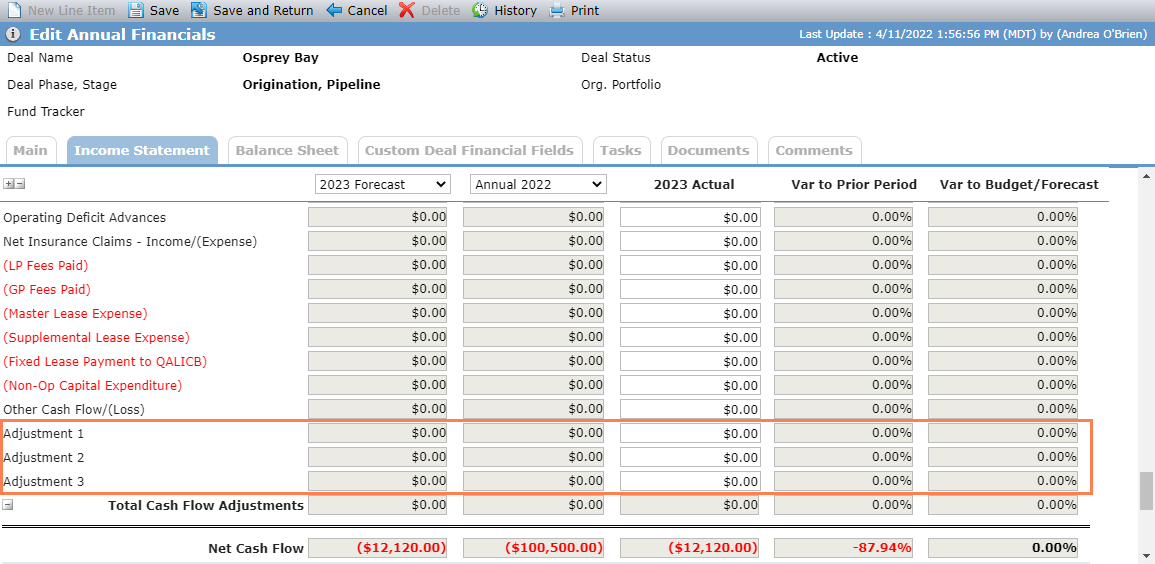Open the Balance Sheet tab
Viewport: 1155px width, 564px height.
click(287, 150)
